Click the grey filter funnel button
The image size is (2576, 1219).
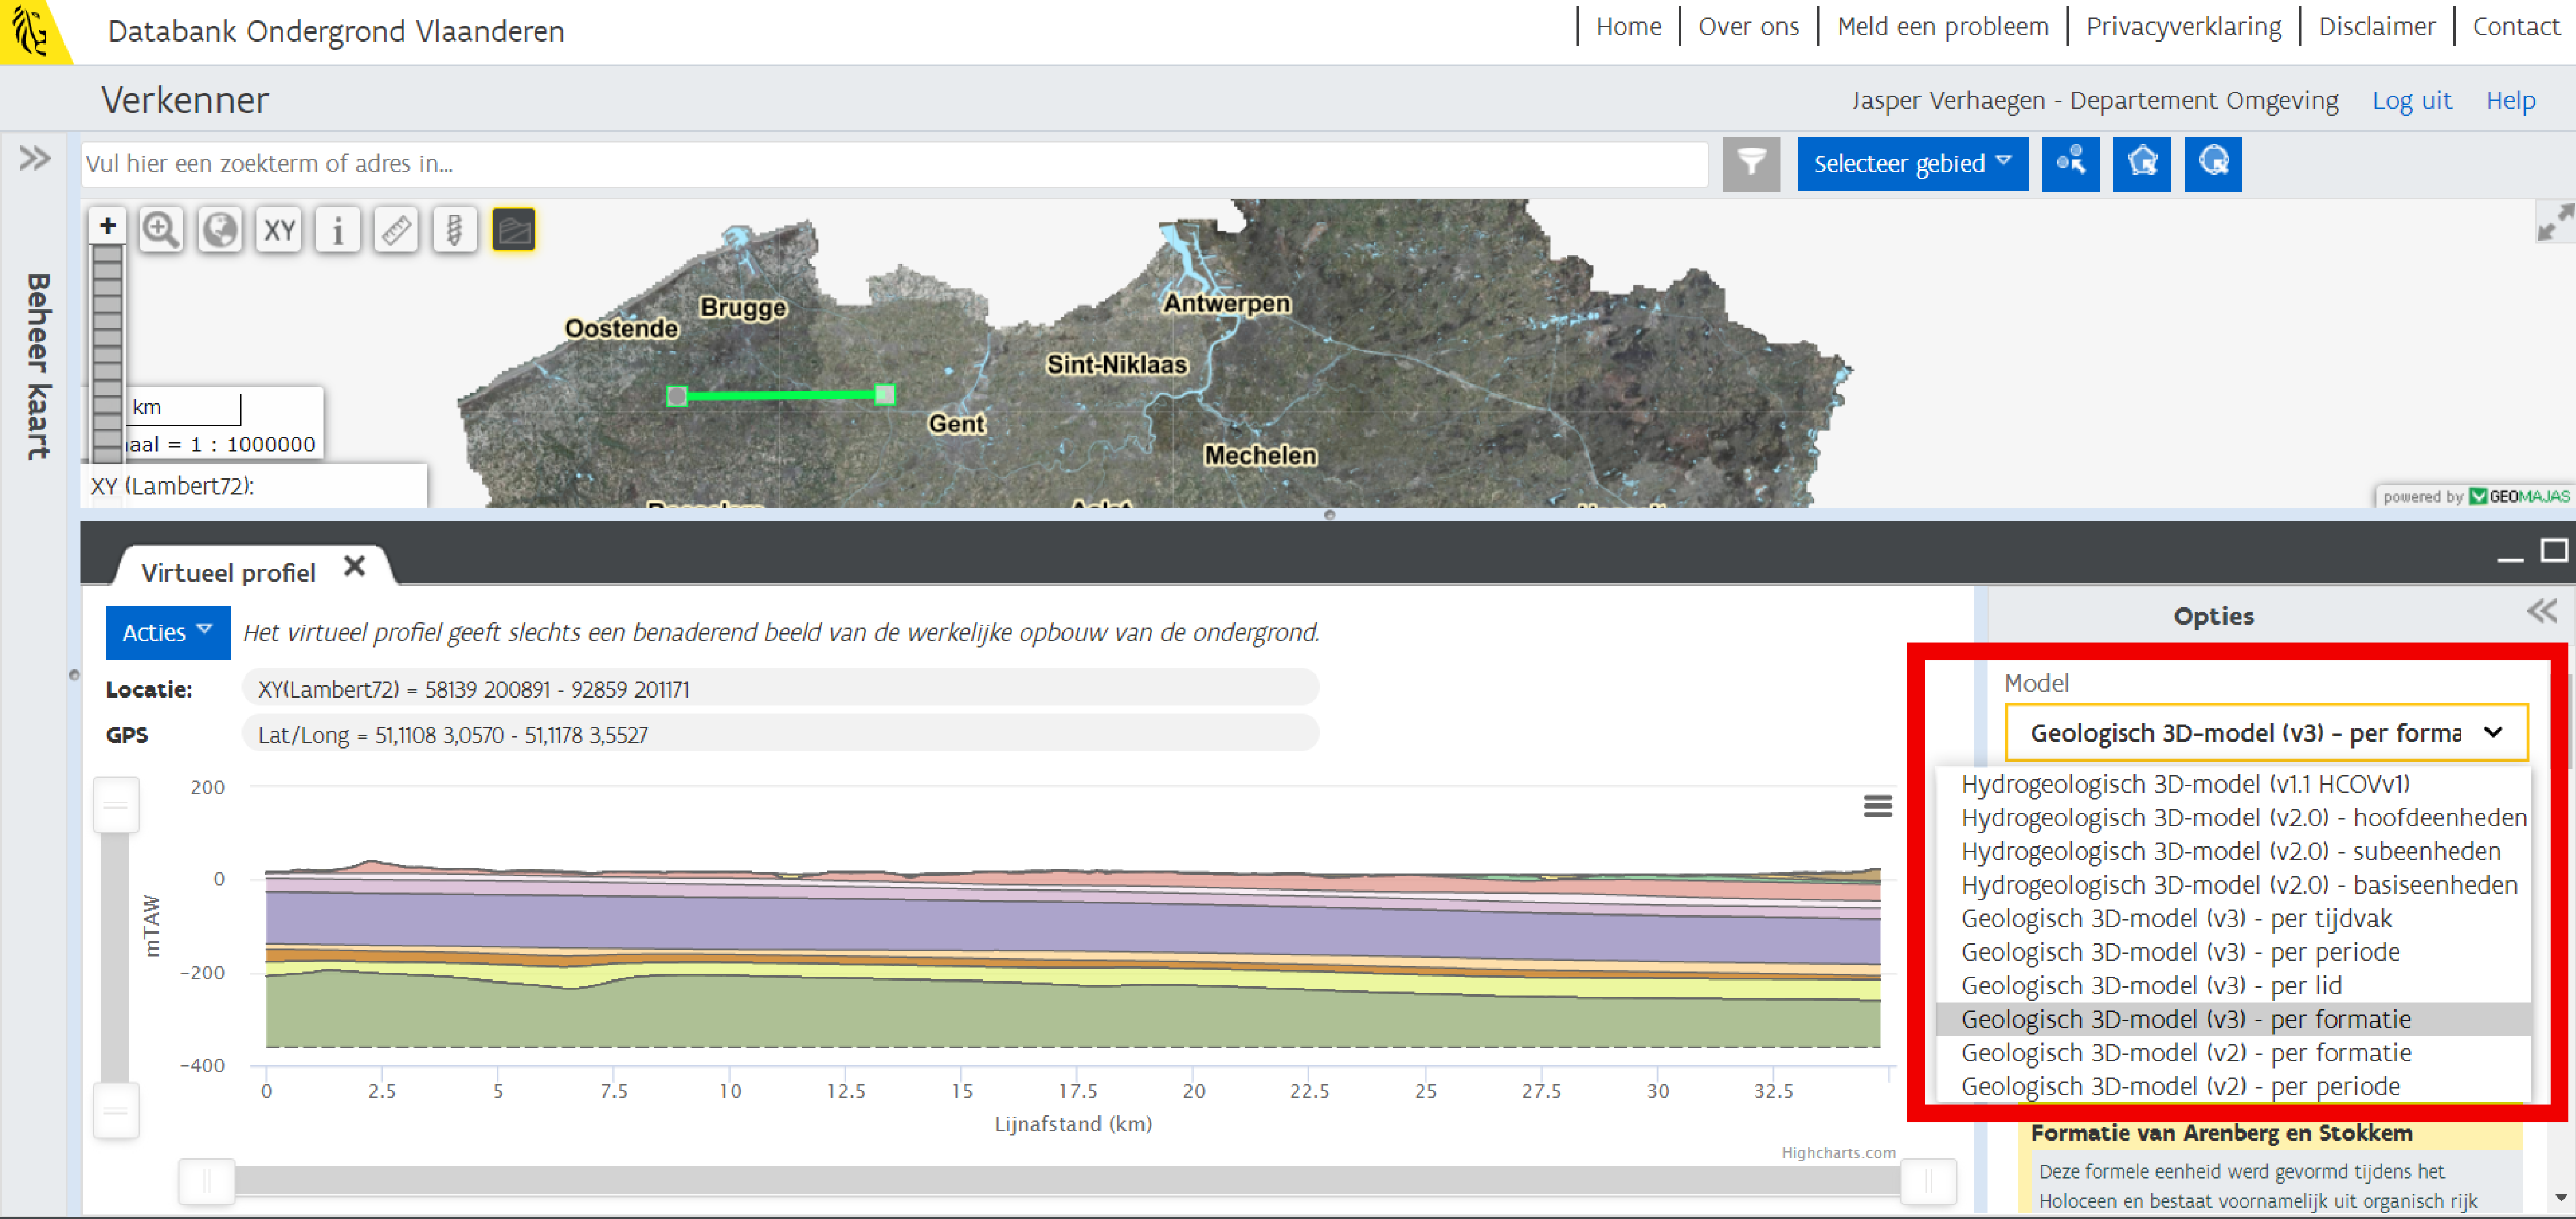[x=1751, y=163]
